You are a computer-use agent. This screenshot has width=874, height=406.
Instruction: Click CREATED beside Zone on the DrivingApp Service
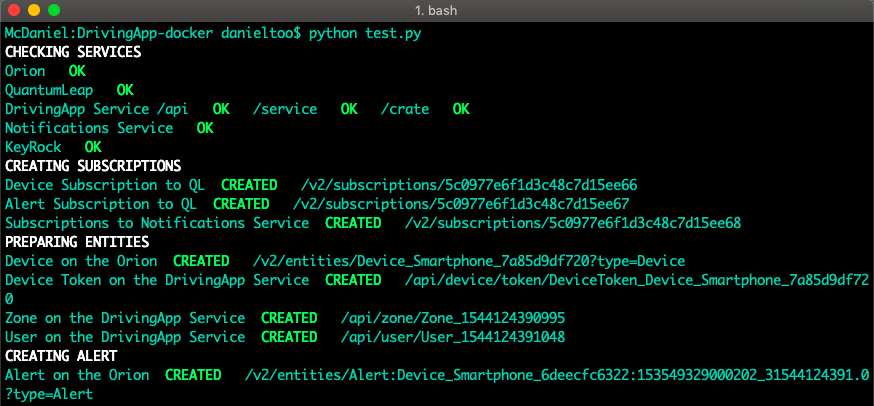tap(289, 318)
